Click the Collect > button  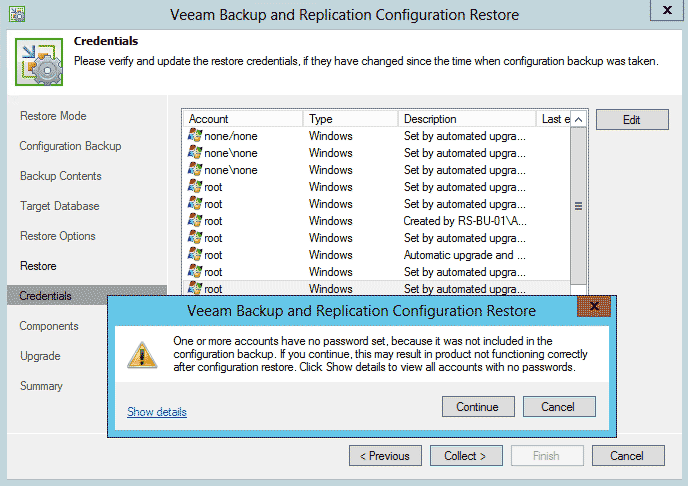click(x=466, y=456)
